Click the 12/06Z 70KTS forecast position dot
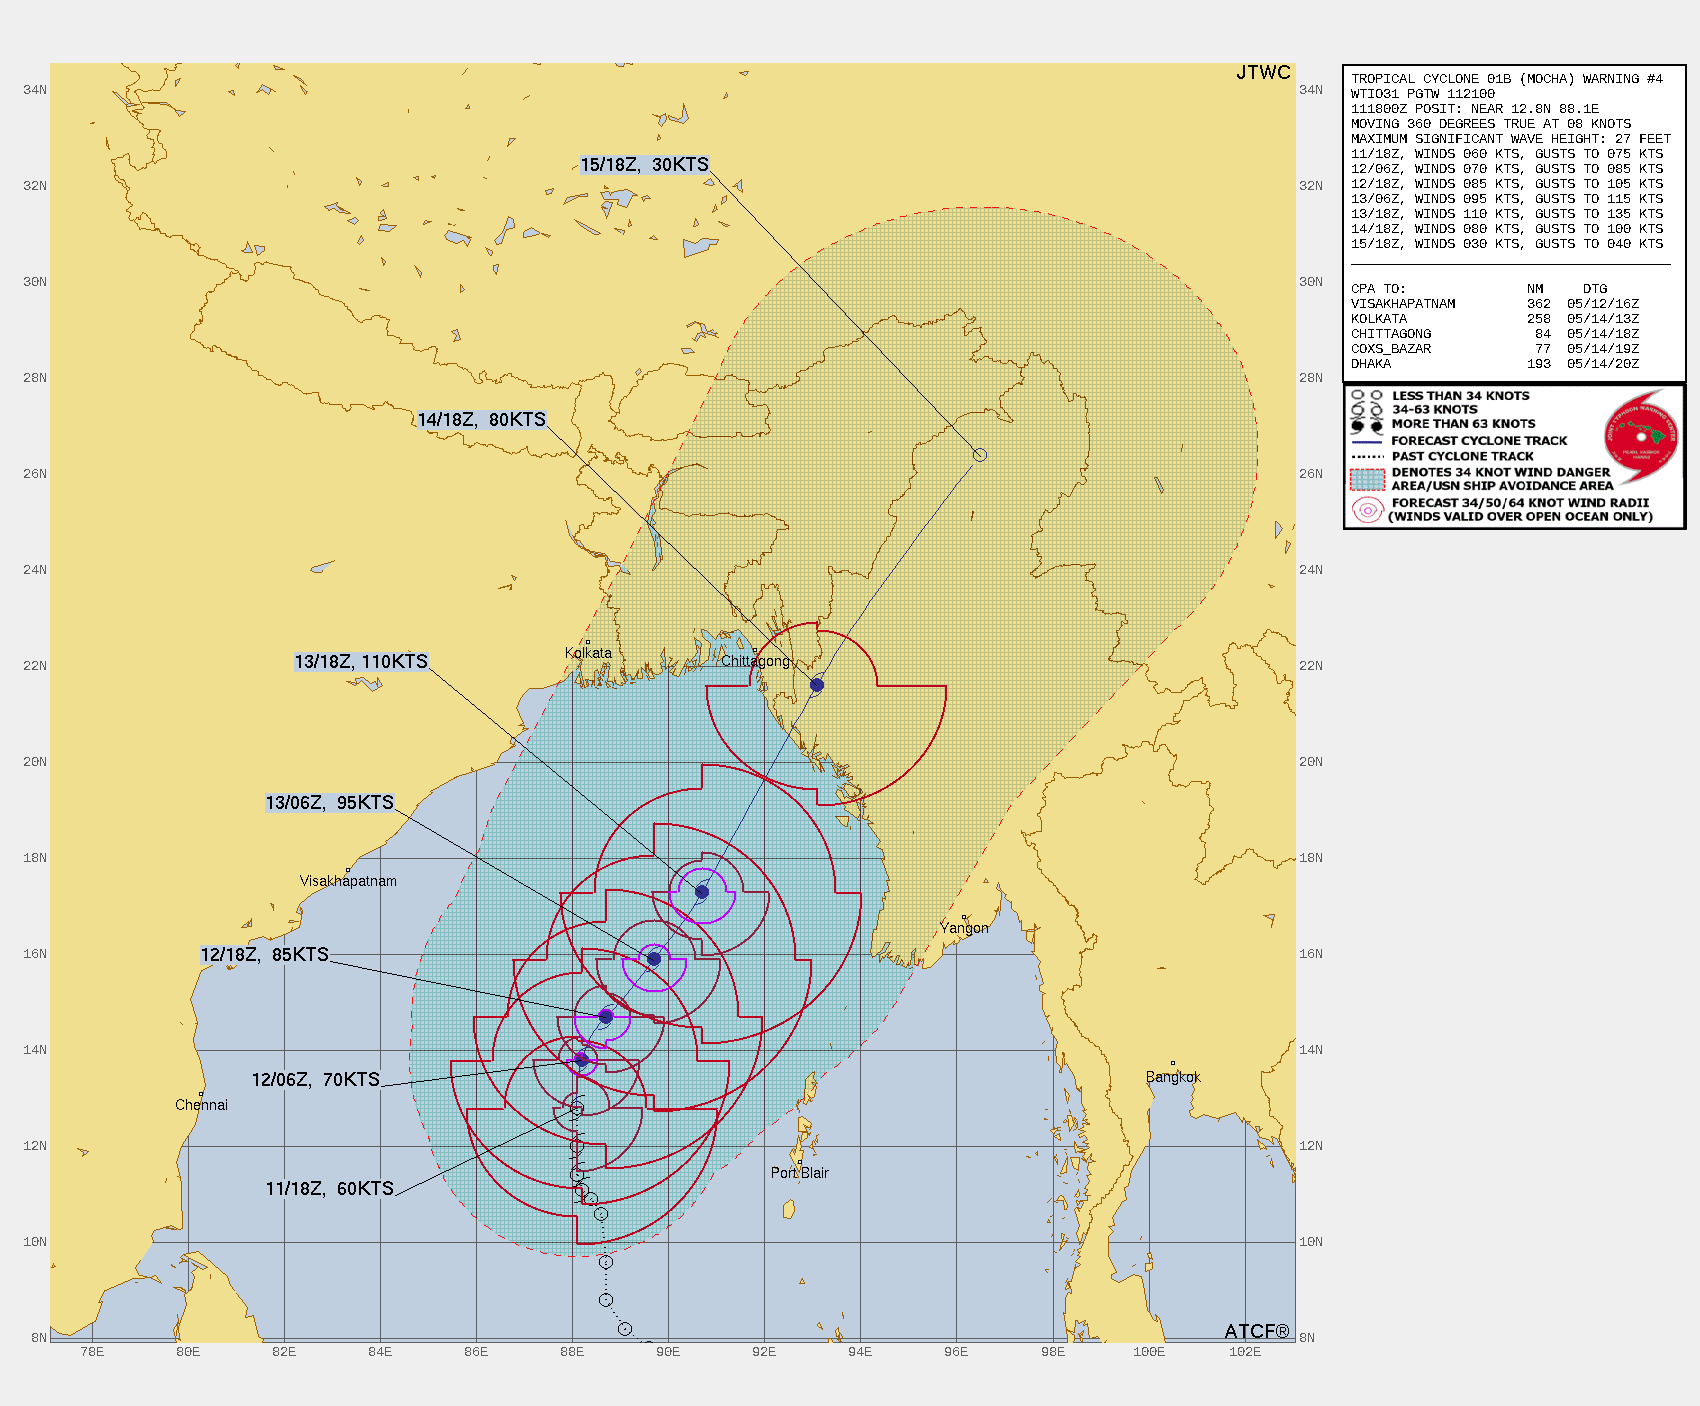This screenshot has height=1406, width=1700. pos(582,1060)
